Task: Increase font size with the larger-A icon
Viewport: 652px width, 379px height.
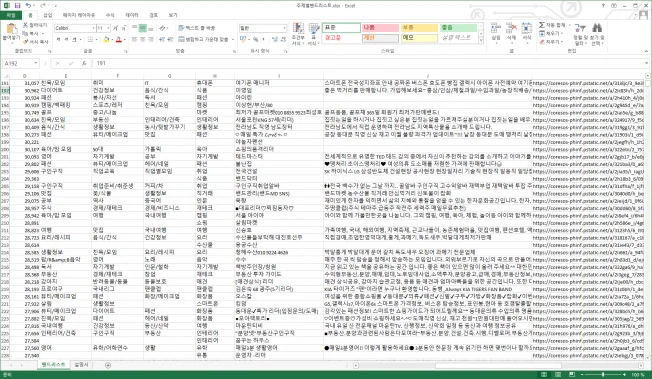Action: [x=115, y=28]
